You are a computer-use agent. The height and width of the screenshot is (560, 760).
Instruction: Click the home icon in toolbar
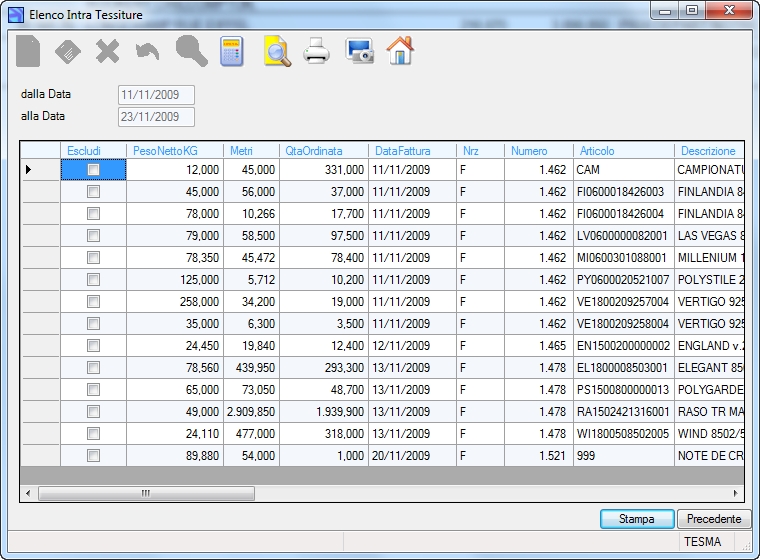tap(400, 51)
